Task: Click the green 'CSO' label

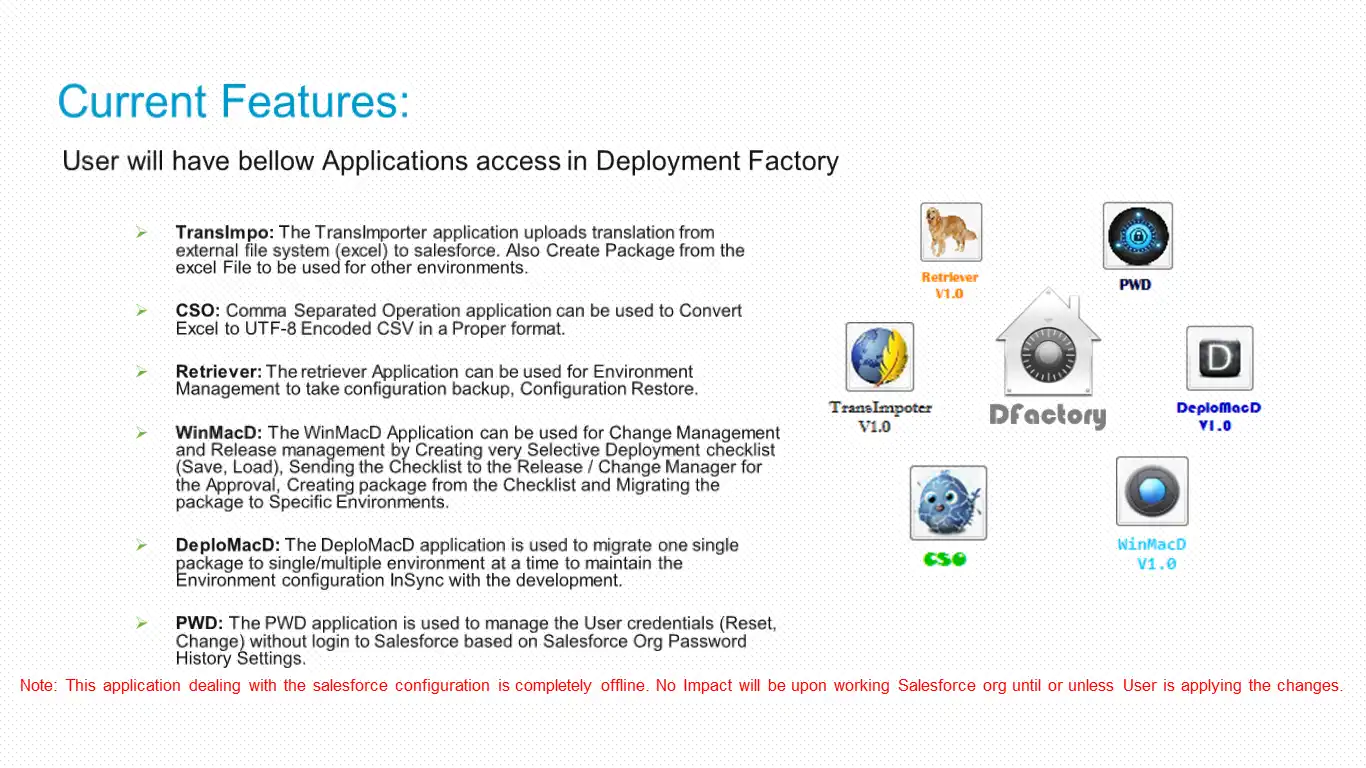Action: click(945, 559)
